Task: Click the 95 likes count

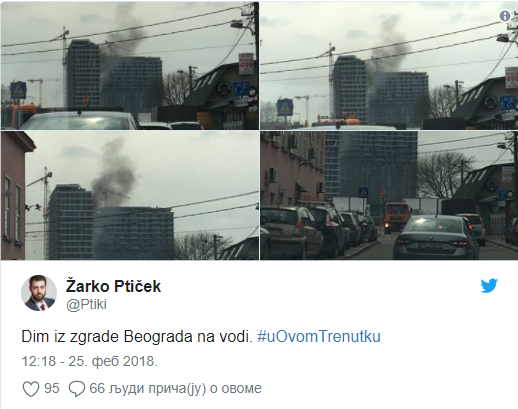Action: click(x=52, y=388)
